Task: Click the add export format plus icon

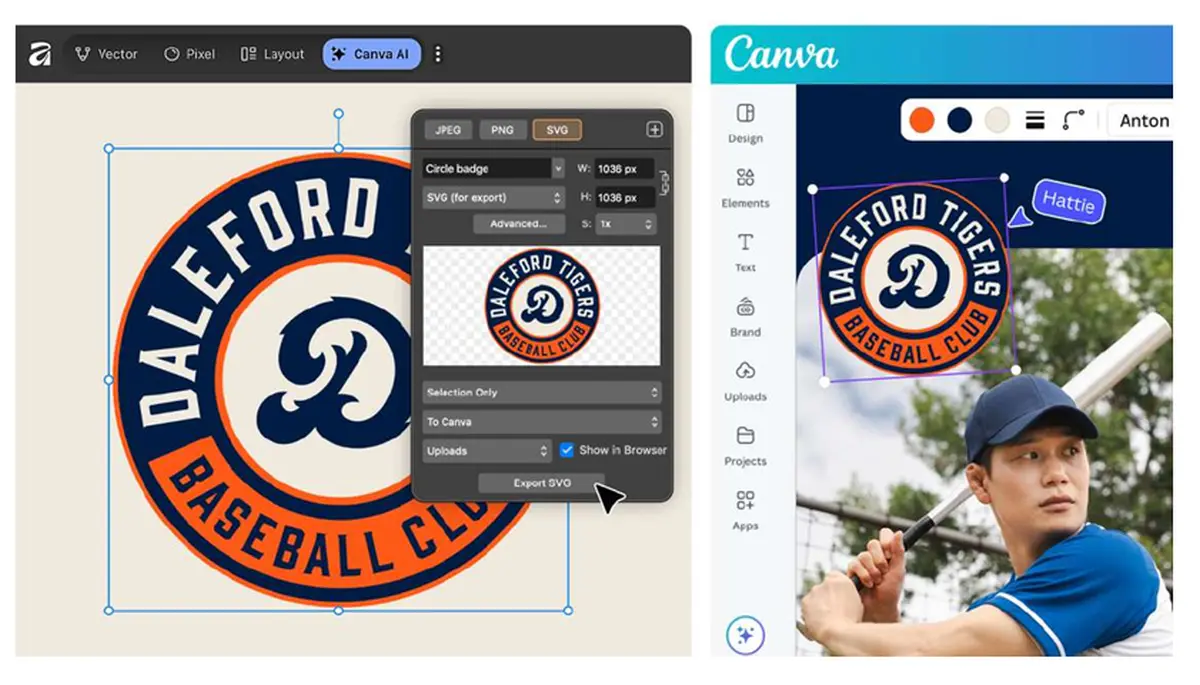Action: (654, 130)
